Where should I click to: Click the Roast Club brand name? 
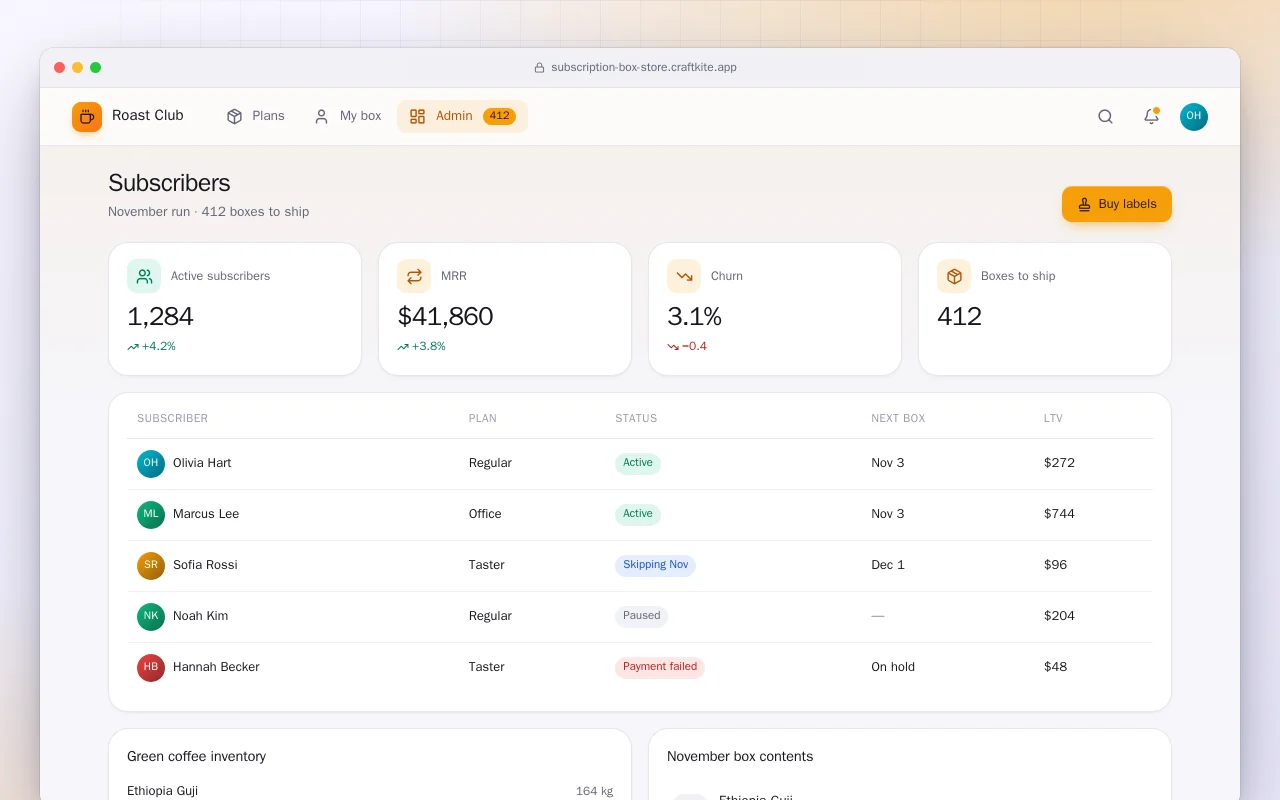pos(148,116)
